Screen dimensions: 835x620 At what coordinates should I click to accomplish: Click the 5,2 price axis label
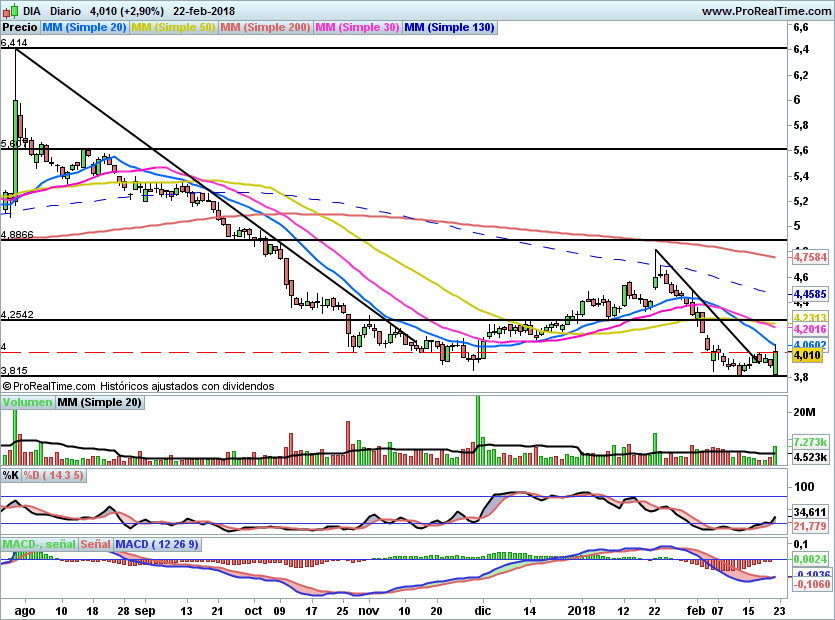[801, 201]
